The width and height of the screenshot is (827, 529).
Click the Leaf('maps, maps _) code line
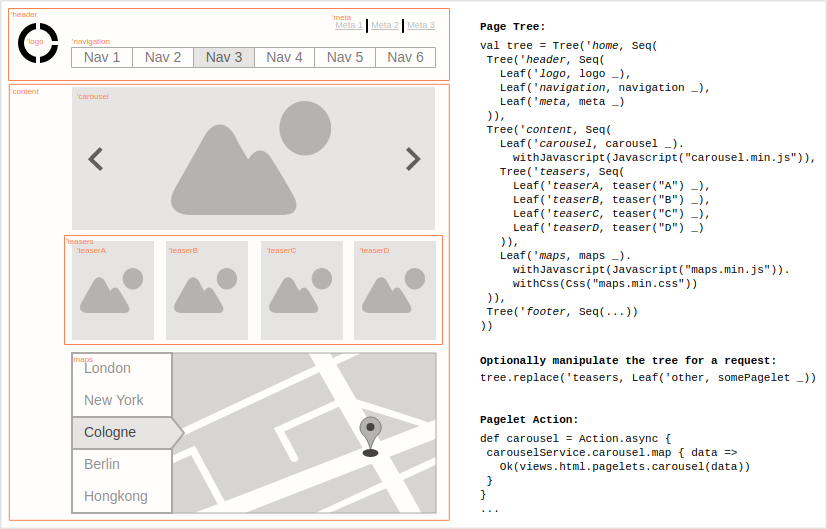(x=565, y=256)
